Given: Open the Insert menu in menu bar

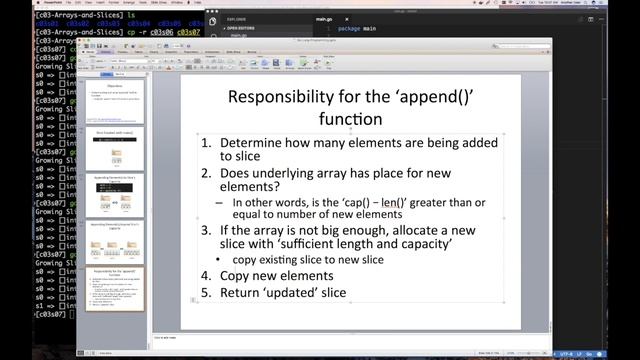Looking at the screenshot, I should (99, 2).
